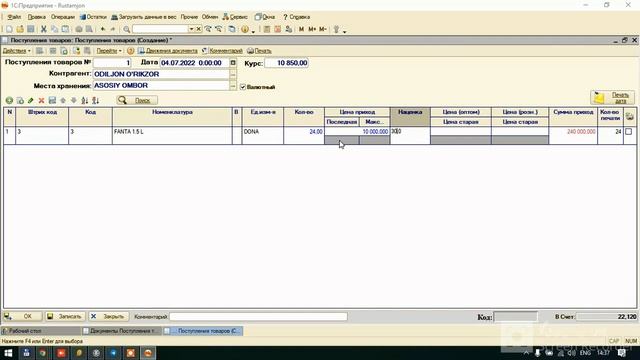
Task: Click the Cut scissors icon
Action: [44, 29]
